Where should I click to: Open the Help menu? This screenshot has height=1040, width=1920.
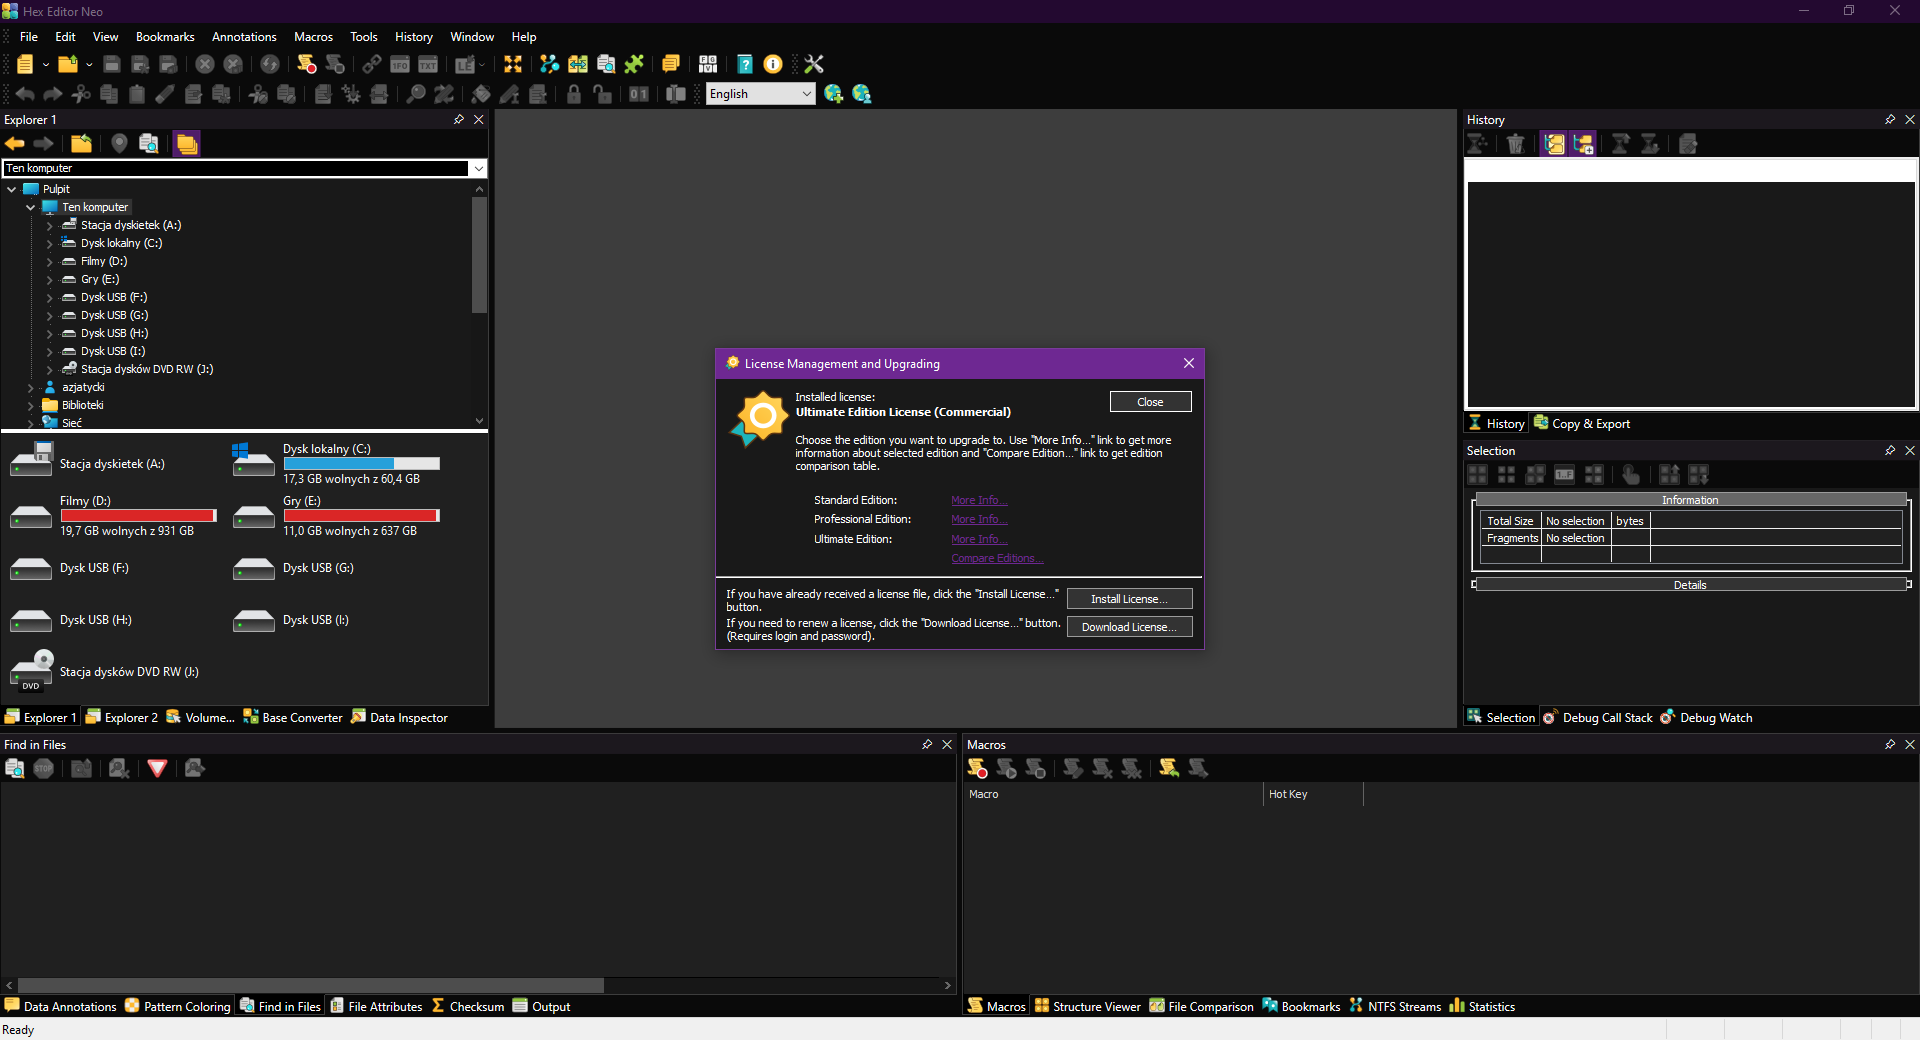tap(524, 37)
